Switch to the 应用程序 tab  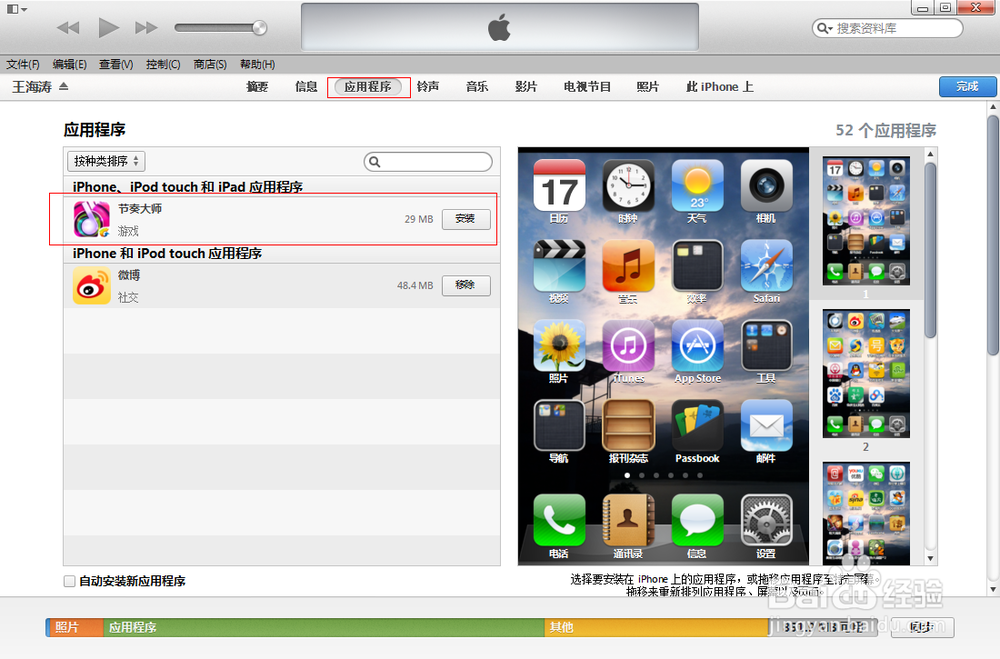(x=368, y=87)
